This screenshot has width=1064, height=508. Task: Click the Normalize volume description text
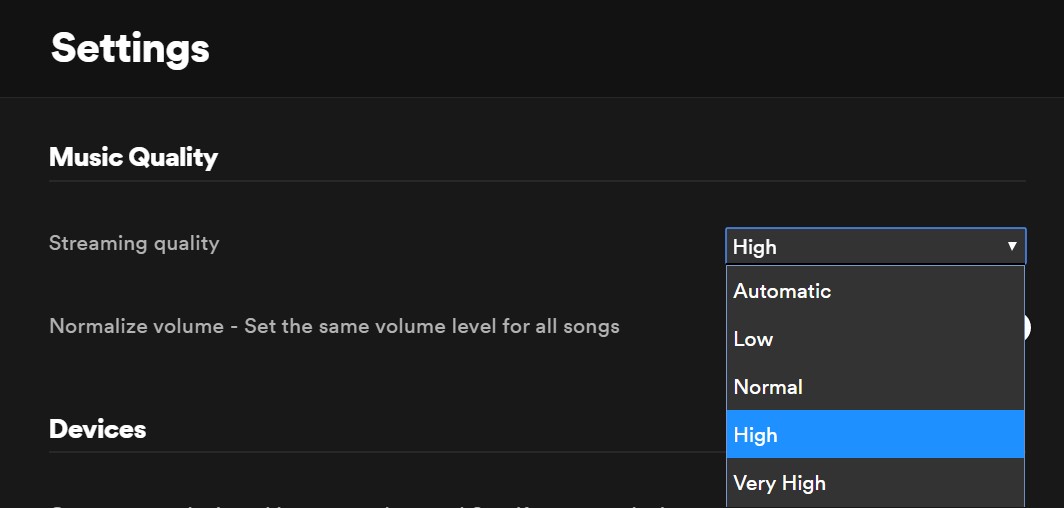pos(334,326)
